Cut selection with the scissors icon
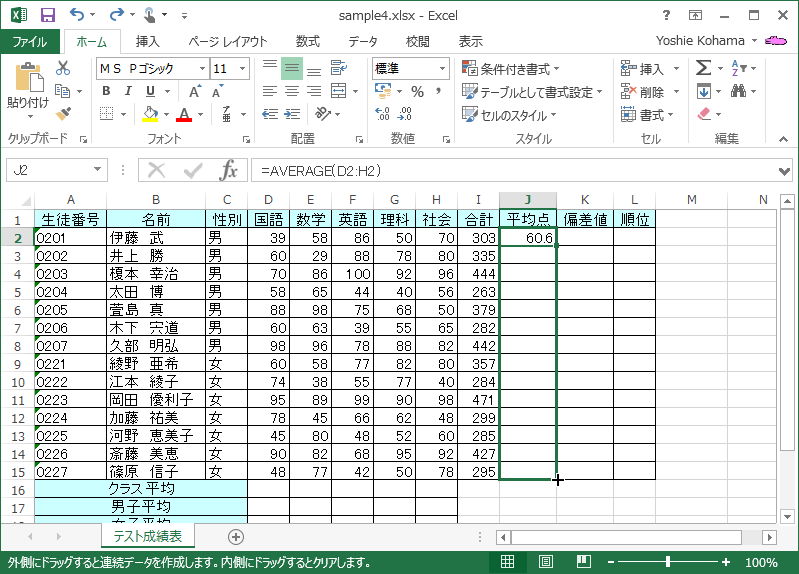 (x=63, y=68)
